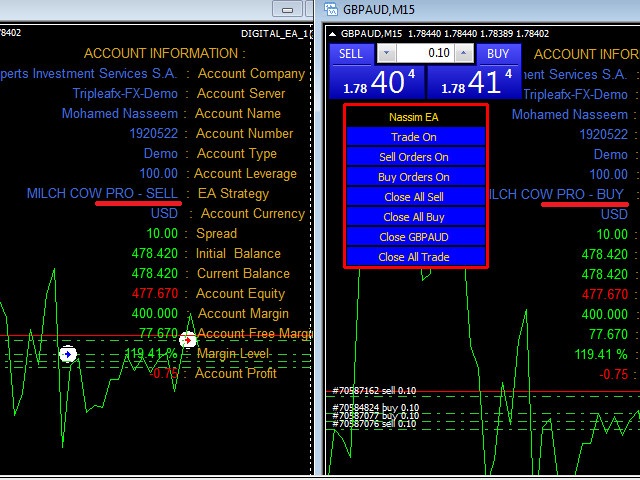This screenshot has height=480, width=640.
Task: Click Close All Buy
Action: (x=416, y=217)
